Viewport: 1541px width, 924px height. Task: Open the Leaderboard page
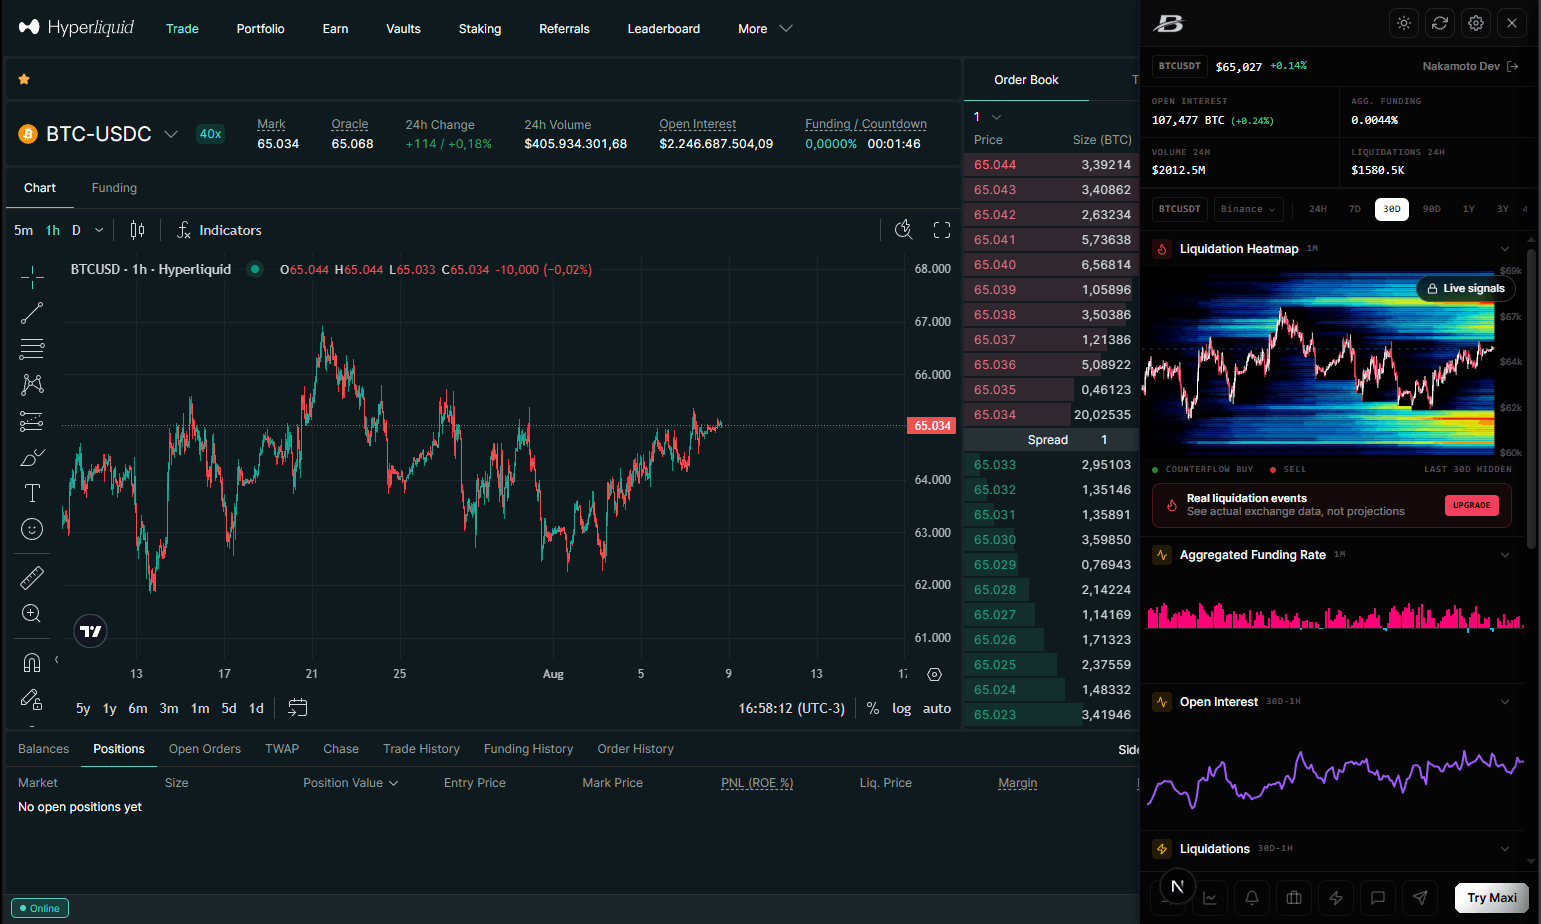click(x=664, y=29)
